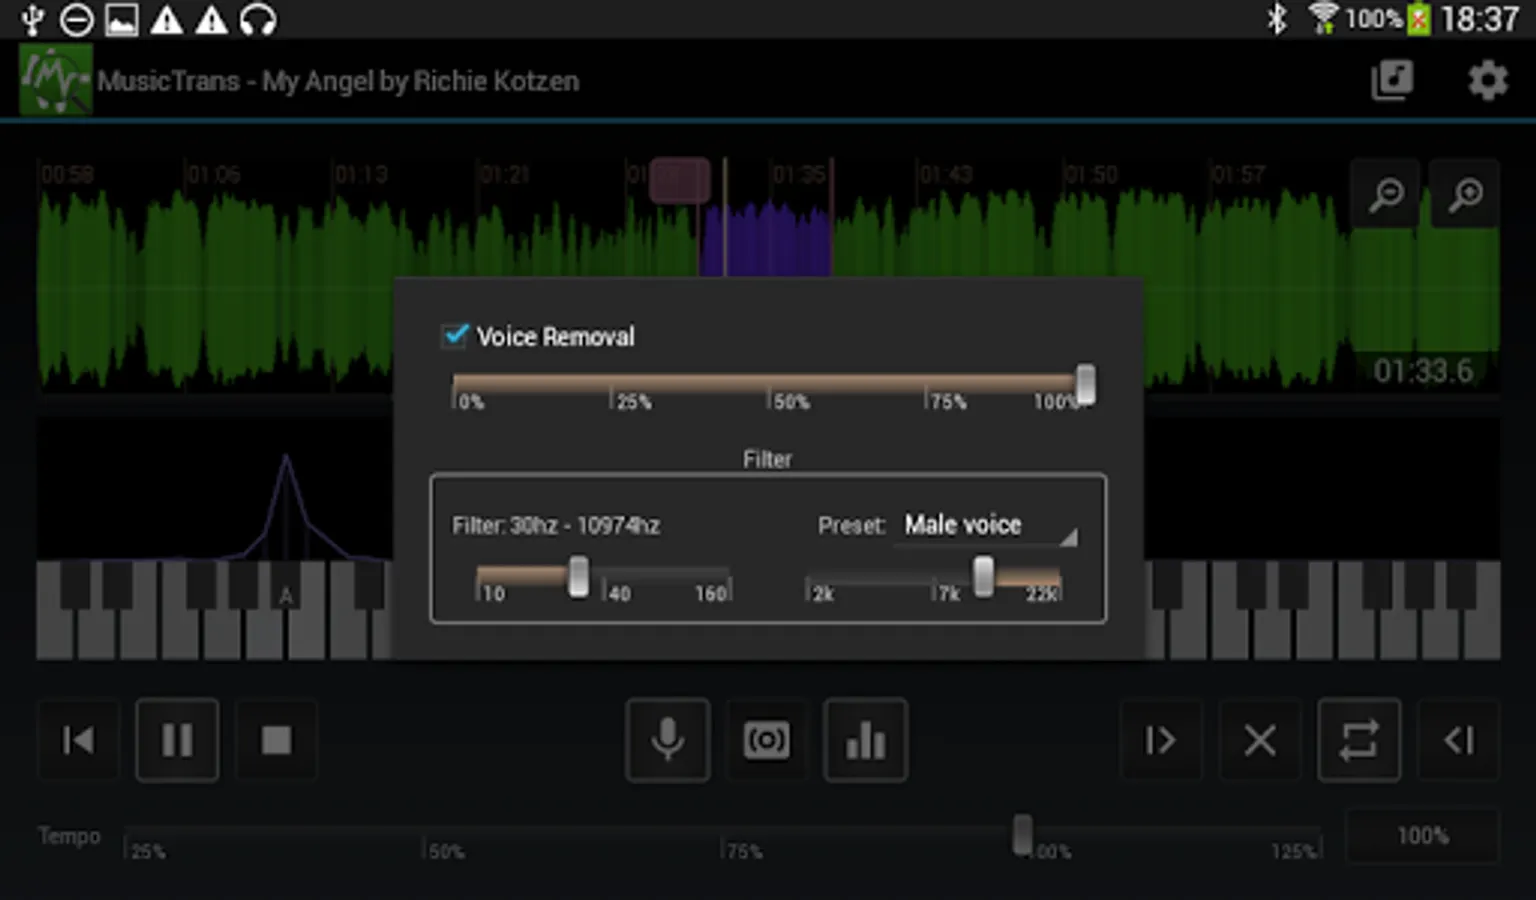This screenshot has height=900, width=1536.
Task: Click the purple looped waveform section
Action: coord(766,239)
